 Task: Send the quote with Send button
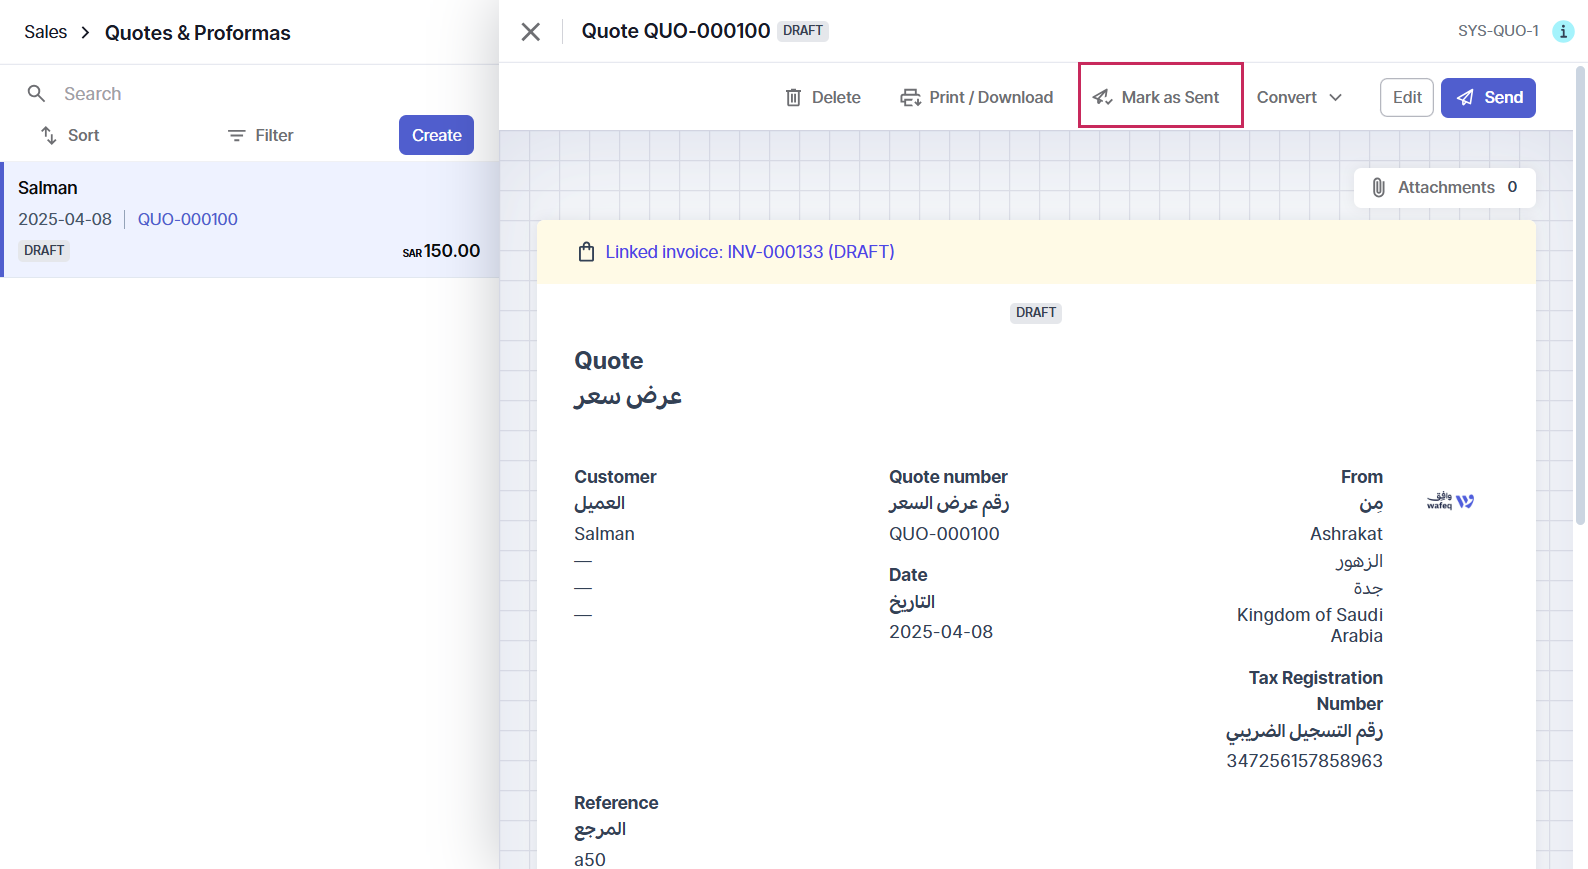(1488, 98)
